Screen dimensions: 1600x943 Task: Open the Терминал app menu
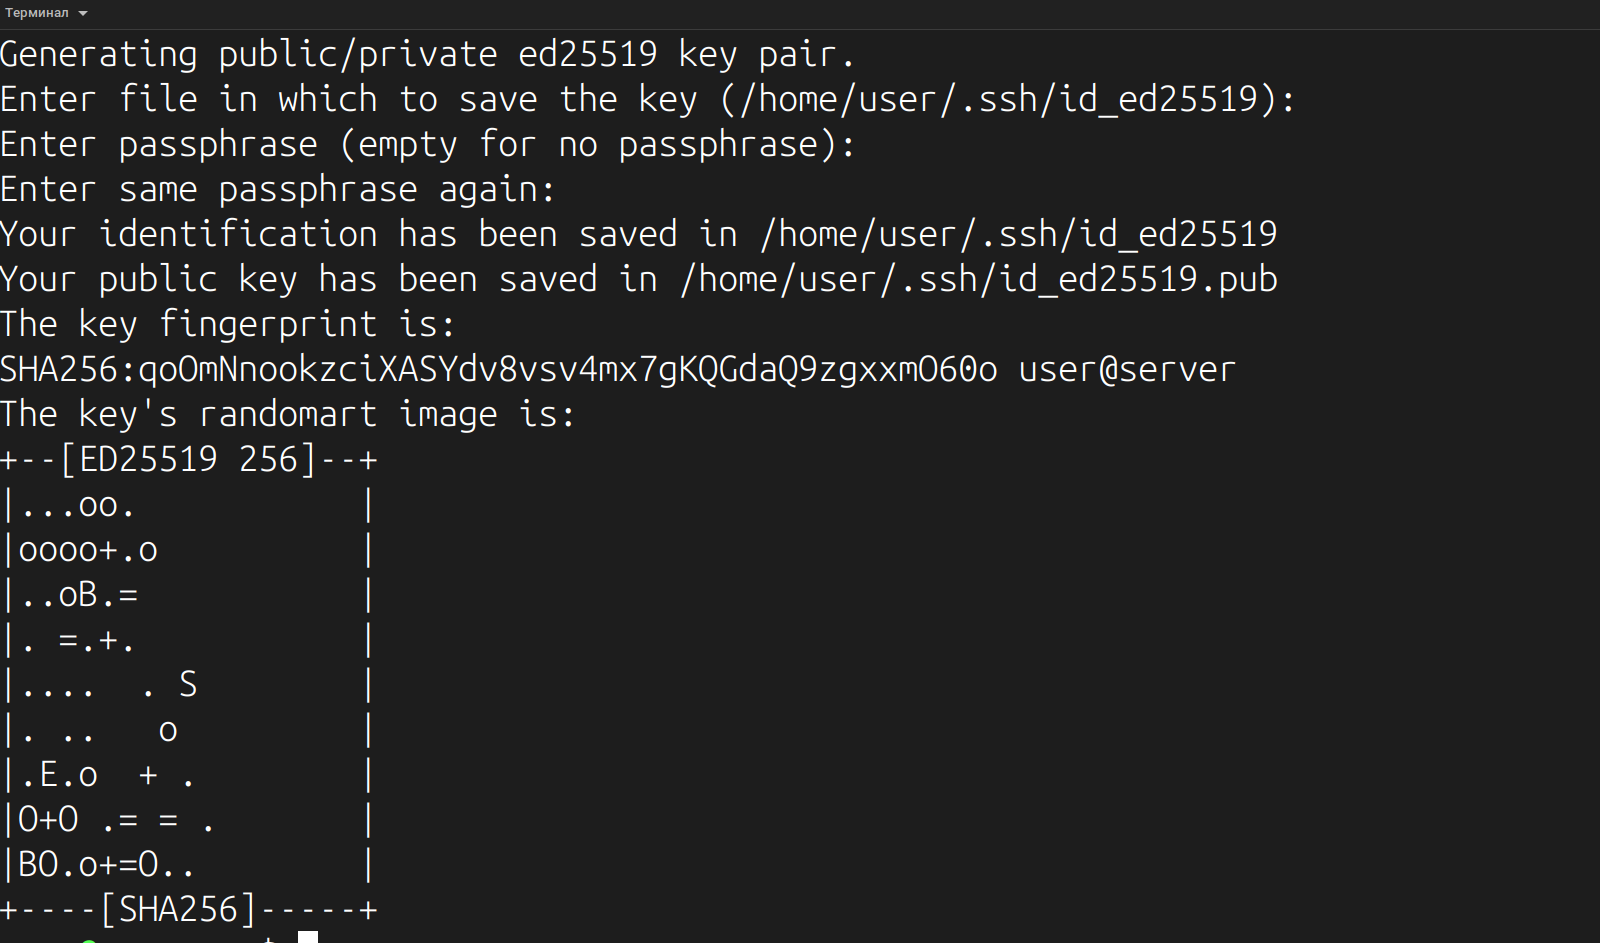click(37, 13)
